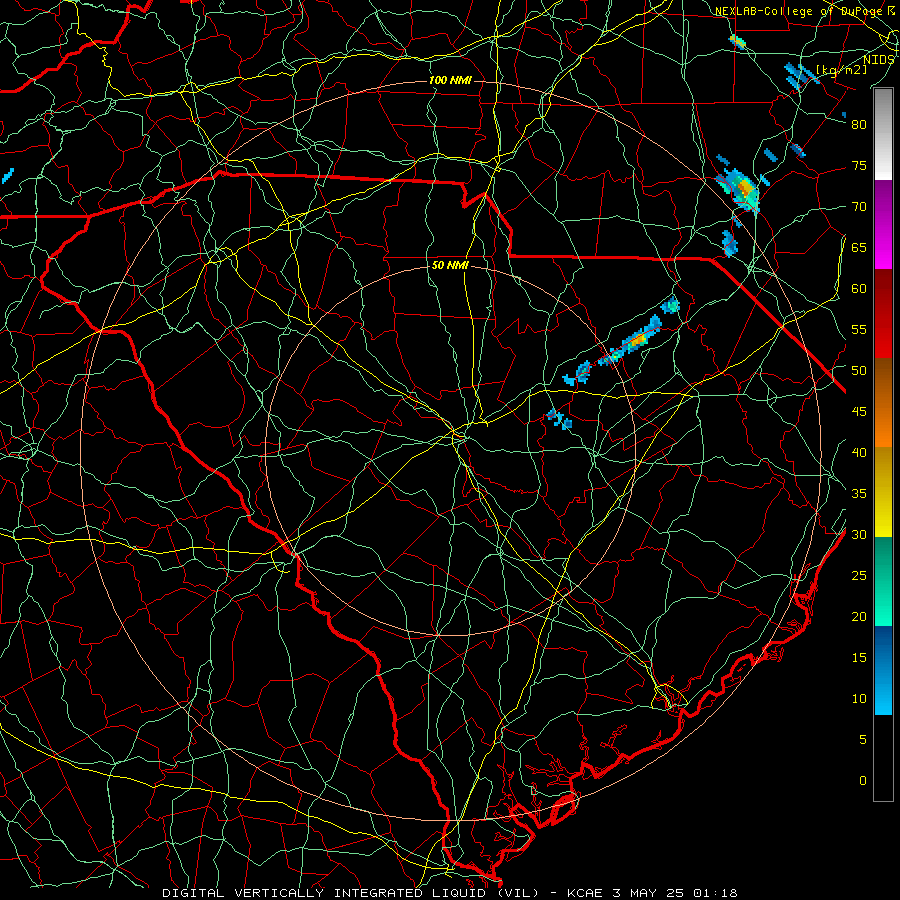
Task: Click the 55 value on the VIL scale
Action: (859, 330)
